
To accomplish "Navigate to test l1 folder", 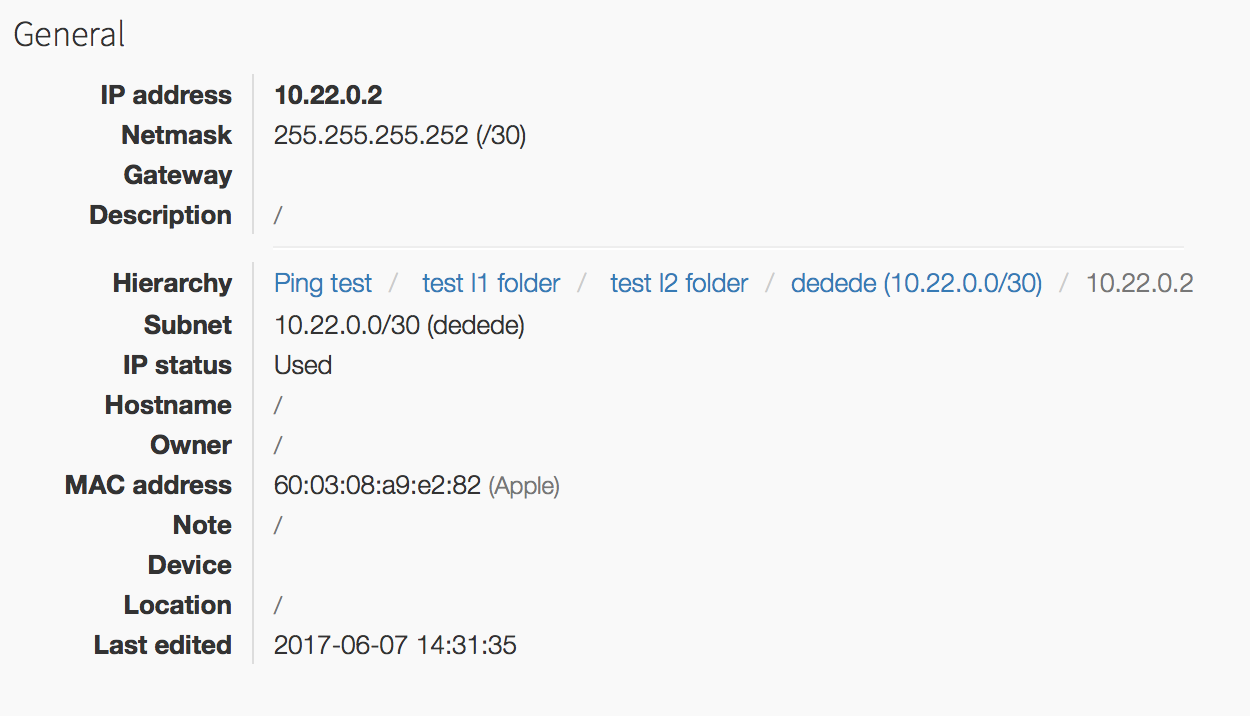I will coord(490,283).
